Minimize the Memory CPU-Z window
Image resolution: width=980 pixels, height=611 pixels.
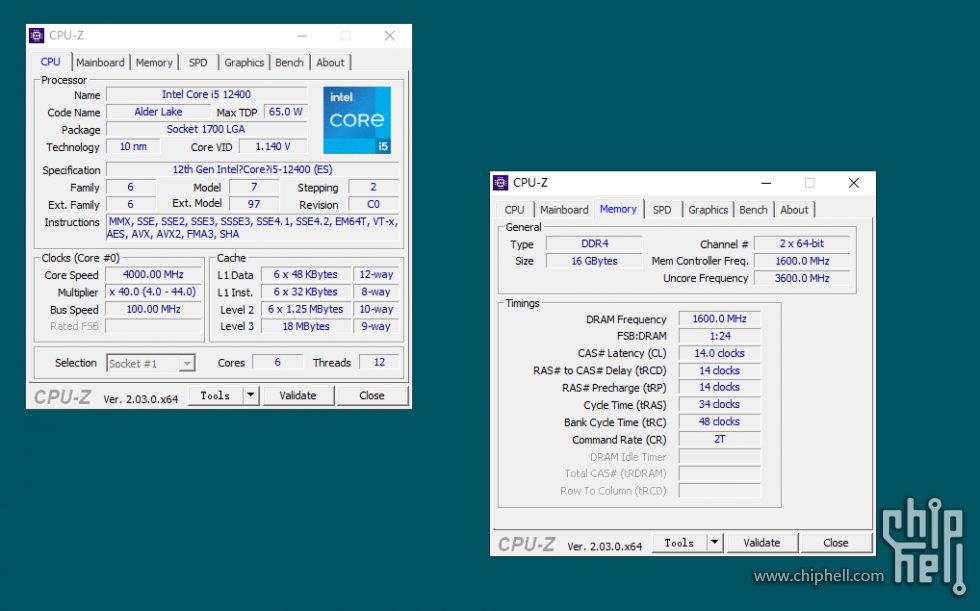tap(766, 183)
